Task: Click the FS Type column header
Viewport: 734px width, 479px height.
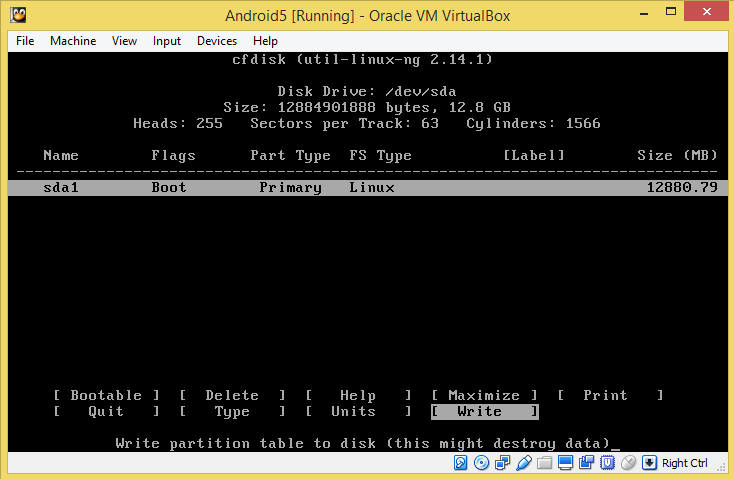Action: [381, 155]
